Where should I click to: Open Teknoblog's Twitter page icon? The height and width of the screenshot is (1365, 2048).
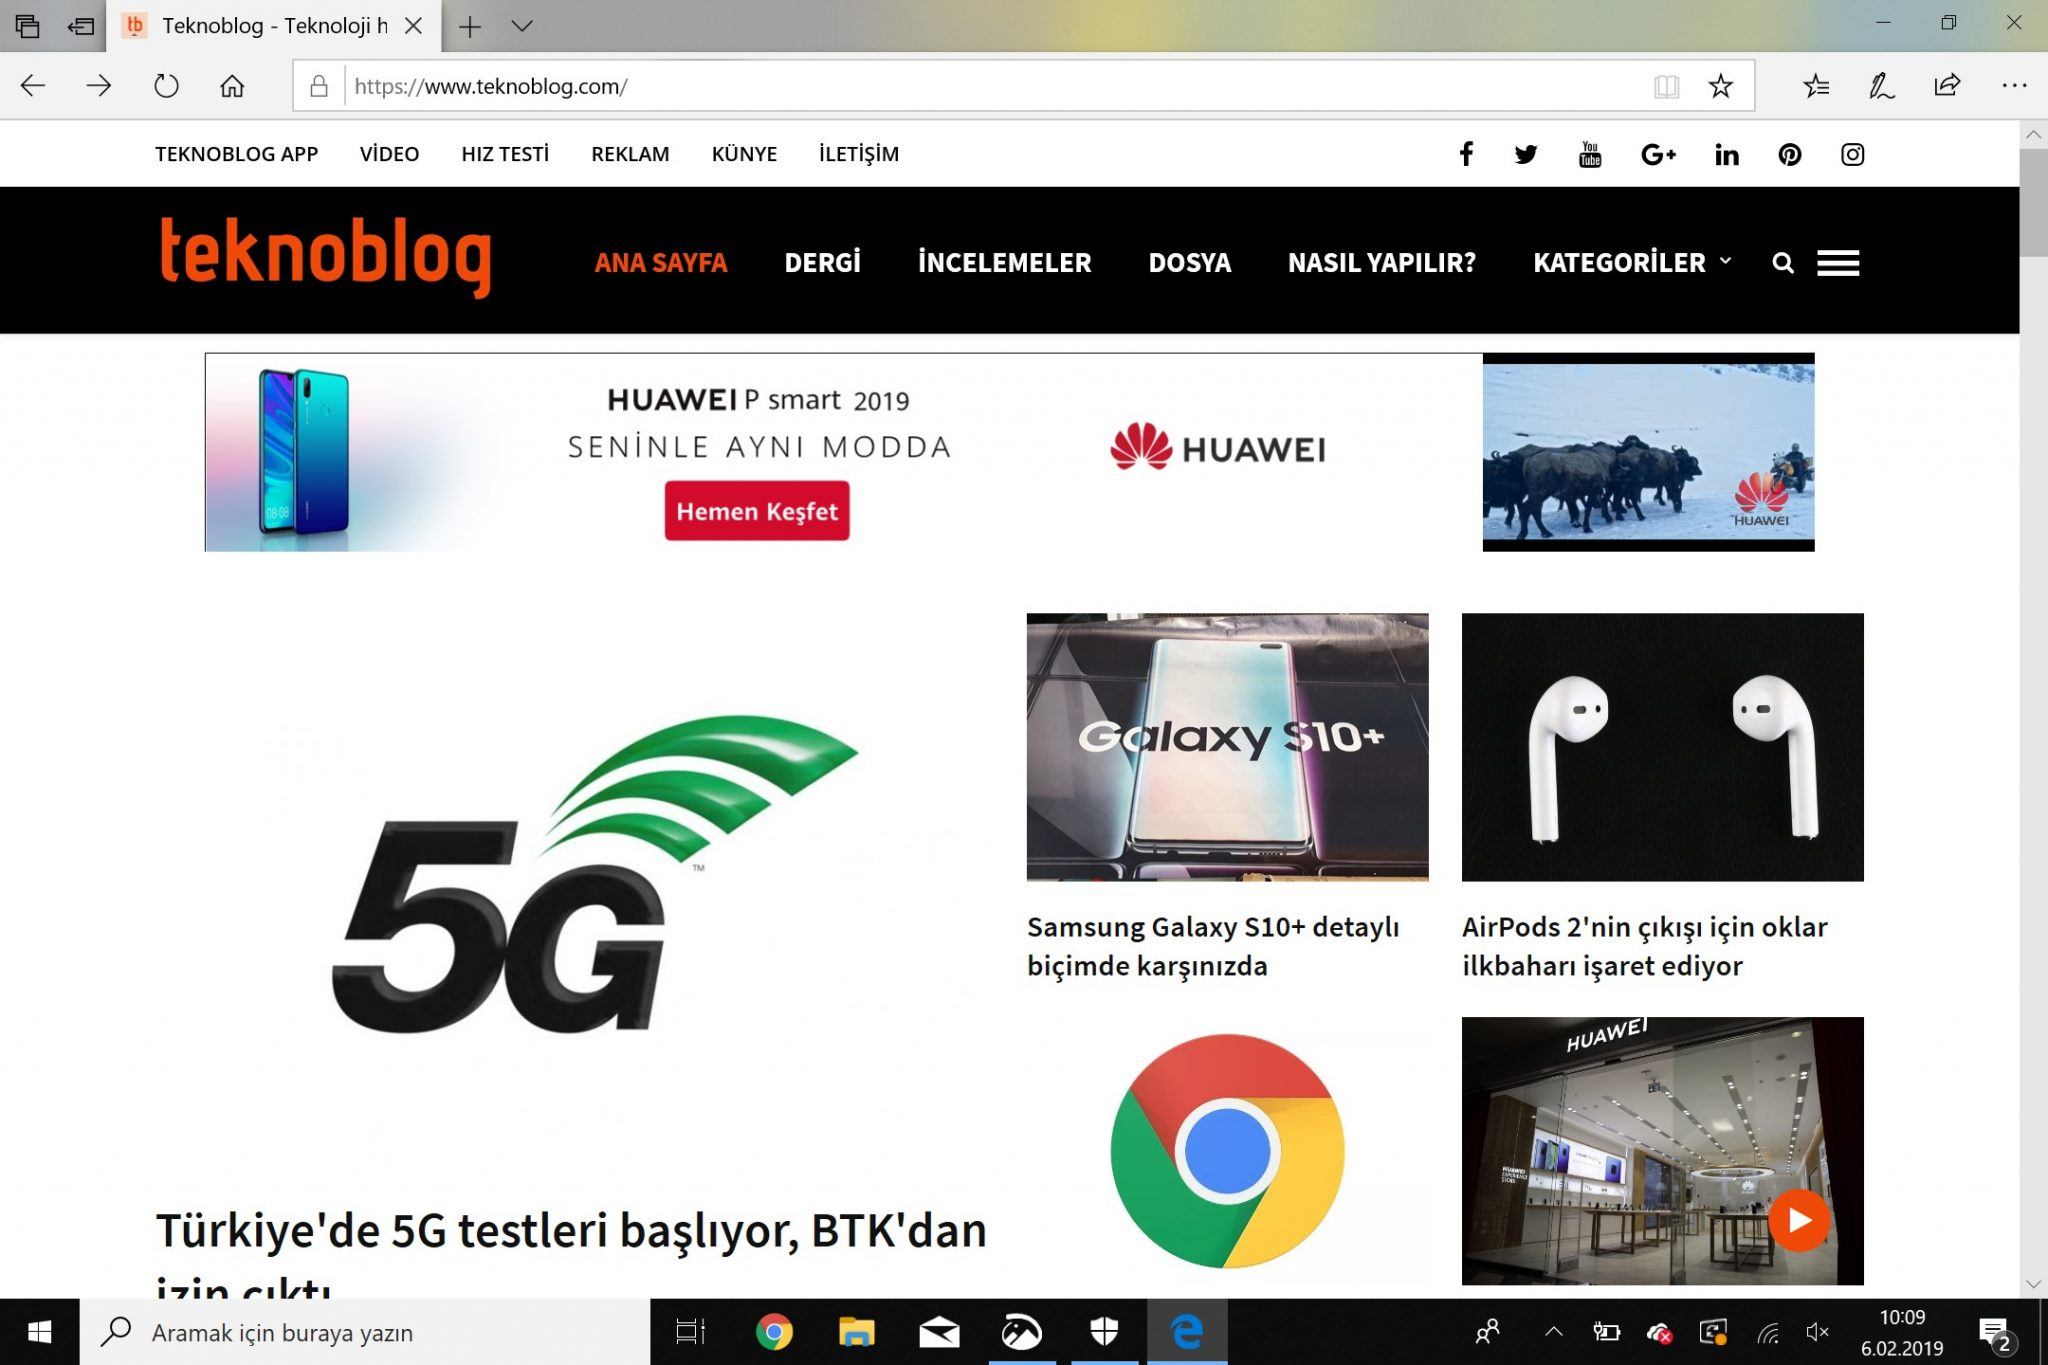[x=1525, y=154]
